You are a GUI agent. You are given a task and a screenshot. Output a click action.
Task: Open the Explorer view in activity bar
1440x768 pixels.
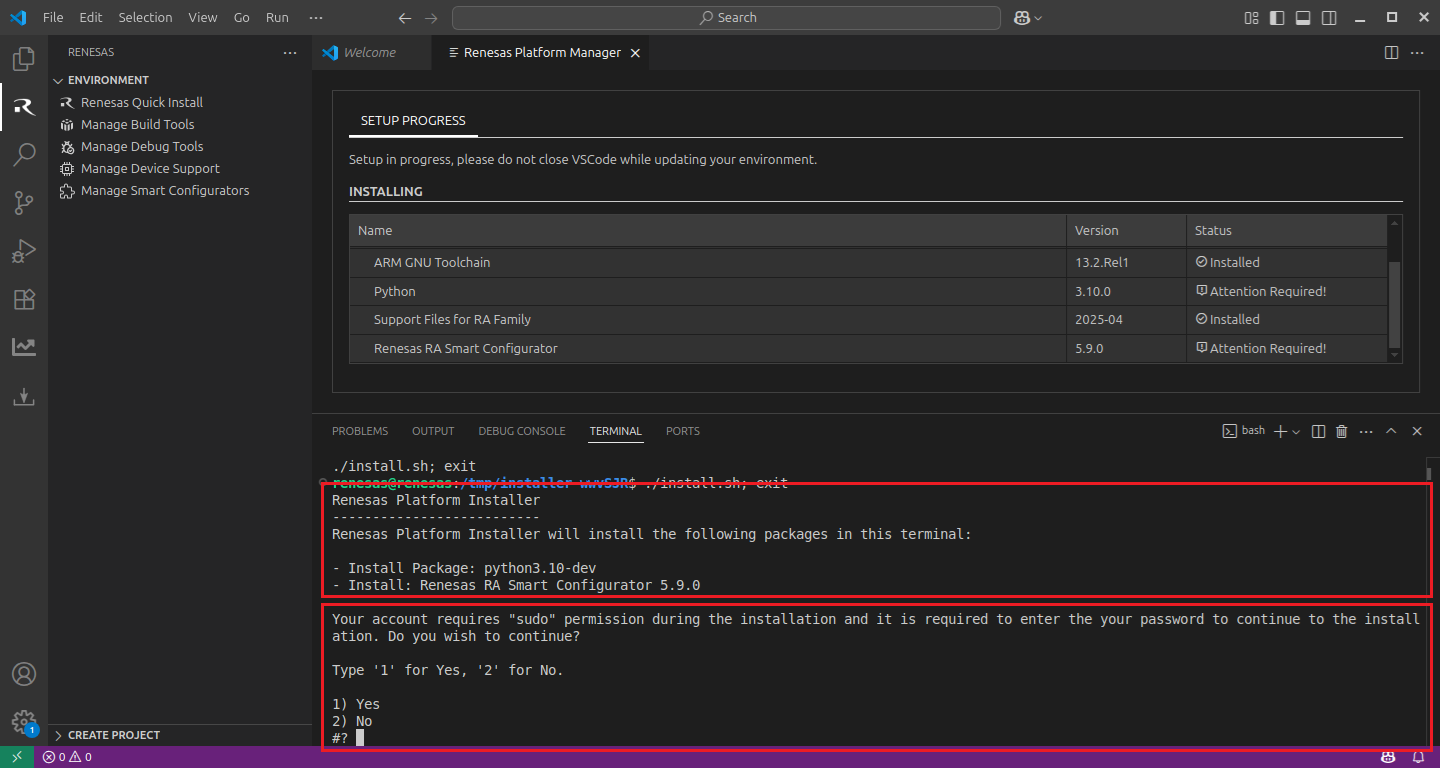coord(24,60)
